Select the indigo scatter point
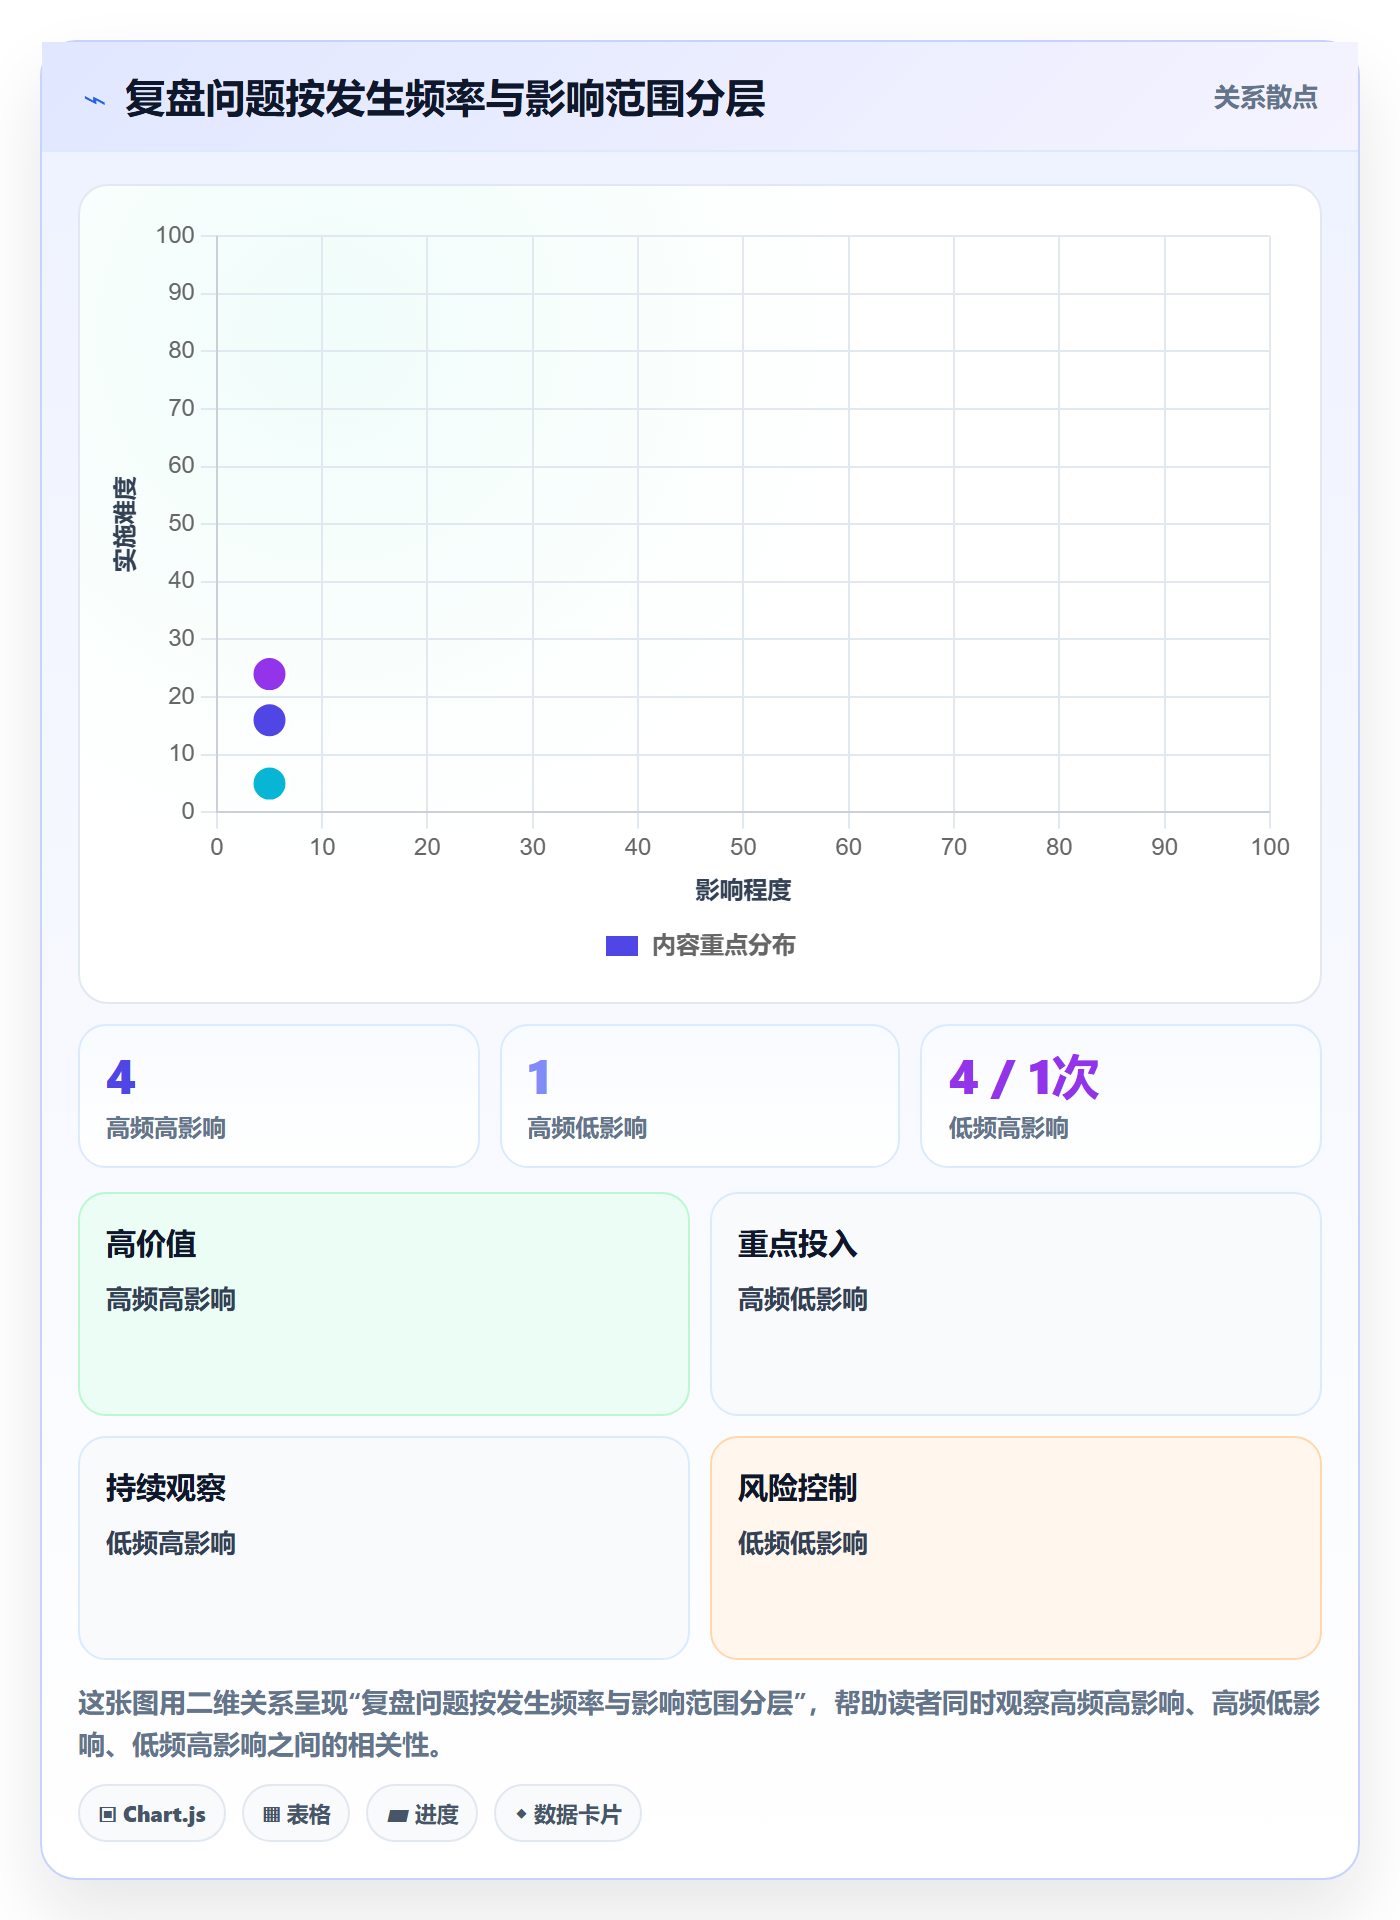The height and width of the screenshot is (1920, 1400). tap(269, 720)
